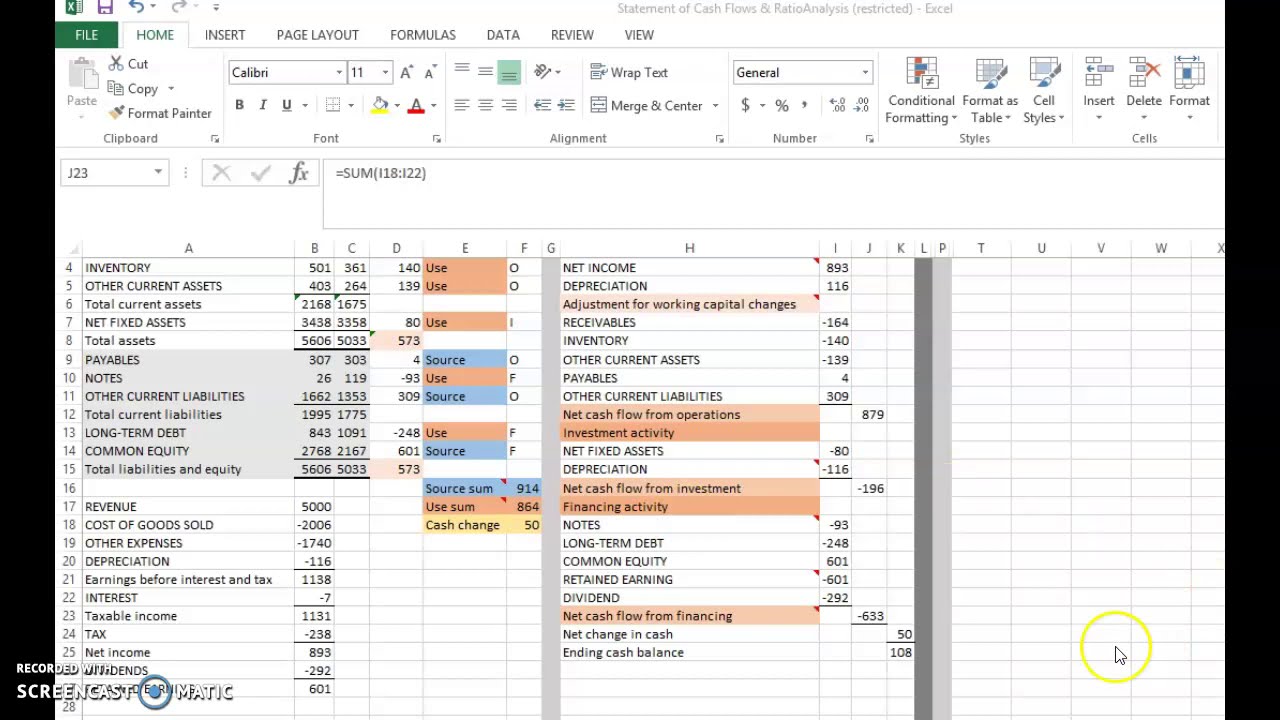The image size is (1280, 720).
Task: Decrease cell indent
Action: (542, 105)
